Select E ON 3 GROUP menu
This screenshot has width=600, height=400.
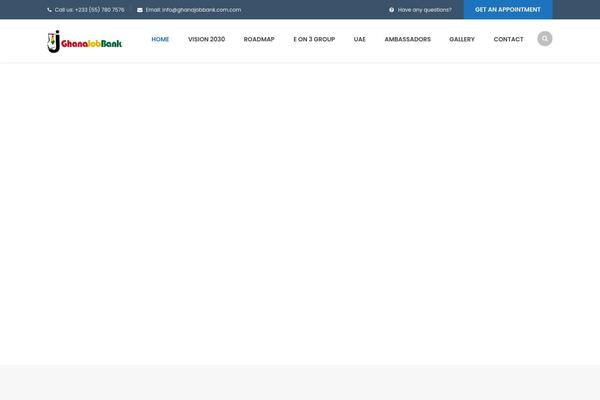pos(314,39)
